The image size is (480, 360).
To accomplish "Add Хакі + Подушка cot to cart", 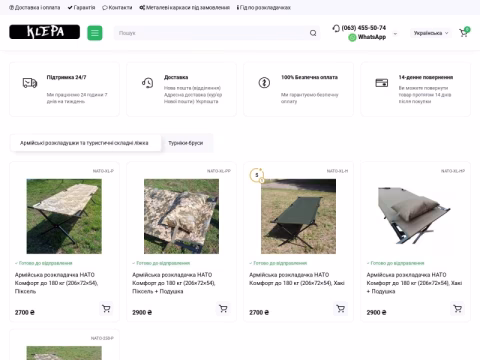I will [x=458, y=309].
